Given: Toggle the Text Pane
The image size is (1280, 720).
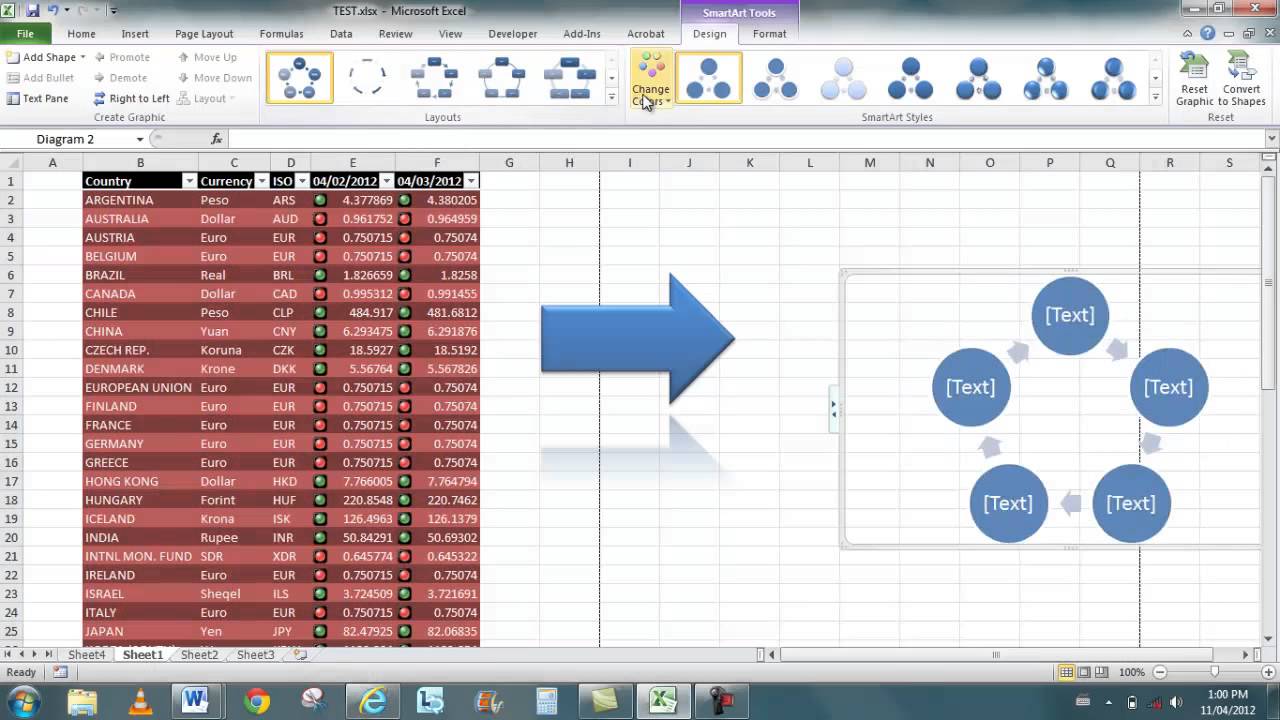Looking at the screenshot, I should pos(38,98).
